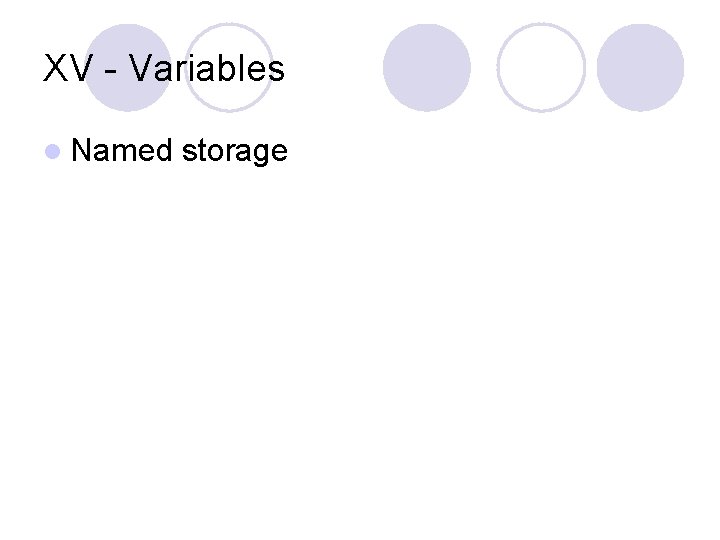Click the capital N of "Named"
The image size is (720, 540).
tap(82, 151)
